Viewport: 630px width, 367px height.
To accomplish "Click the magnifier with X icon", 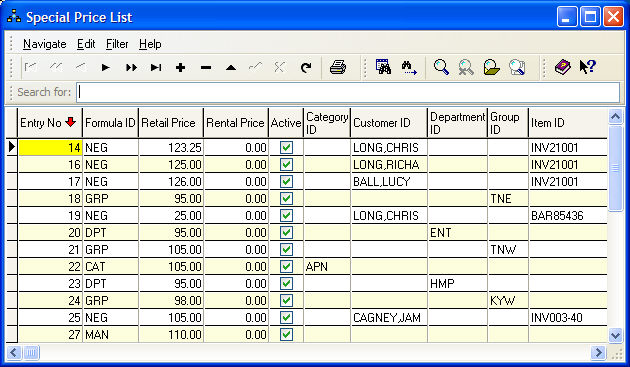I will 466,67.
